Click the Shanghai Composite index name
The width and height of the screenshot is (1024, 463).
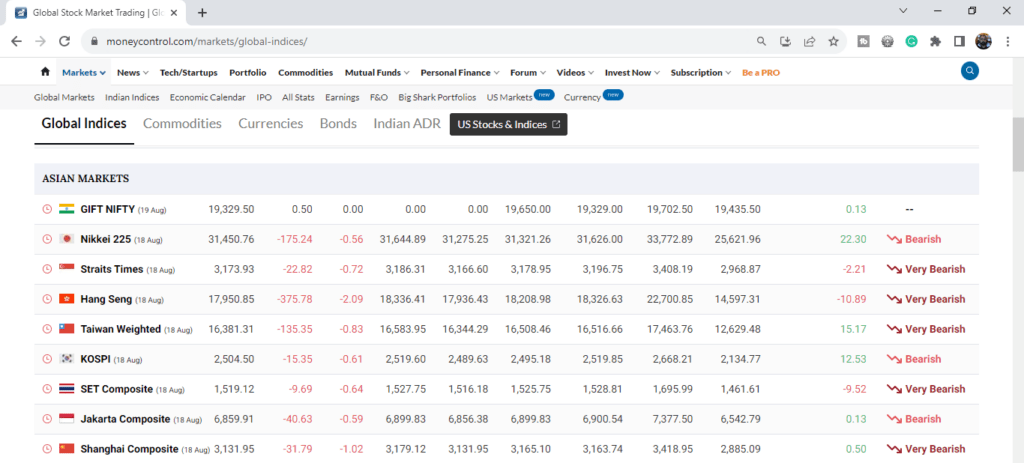129,449
